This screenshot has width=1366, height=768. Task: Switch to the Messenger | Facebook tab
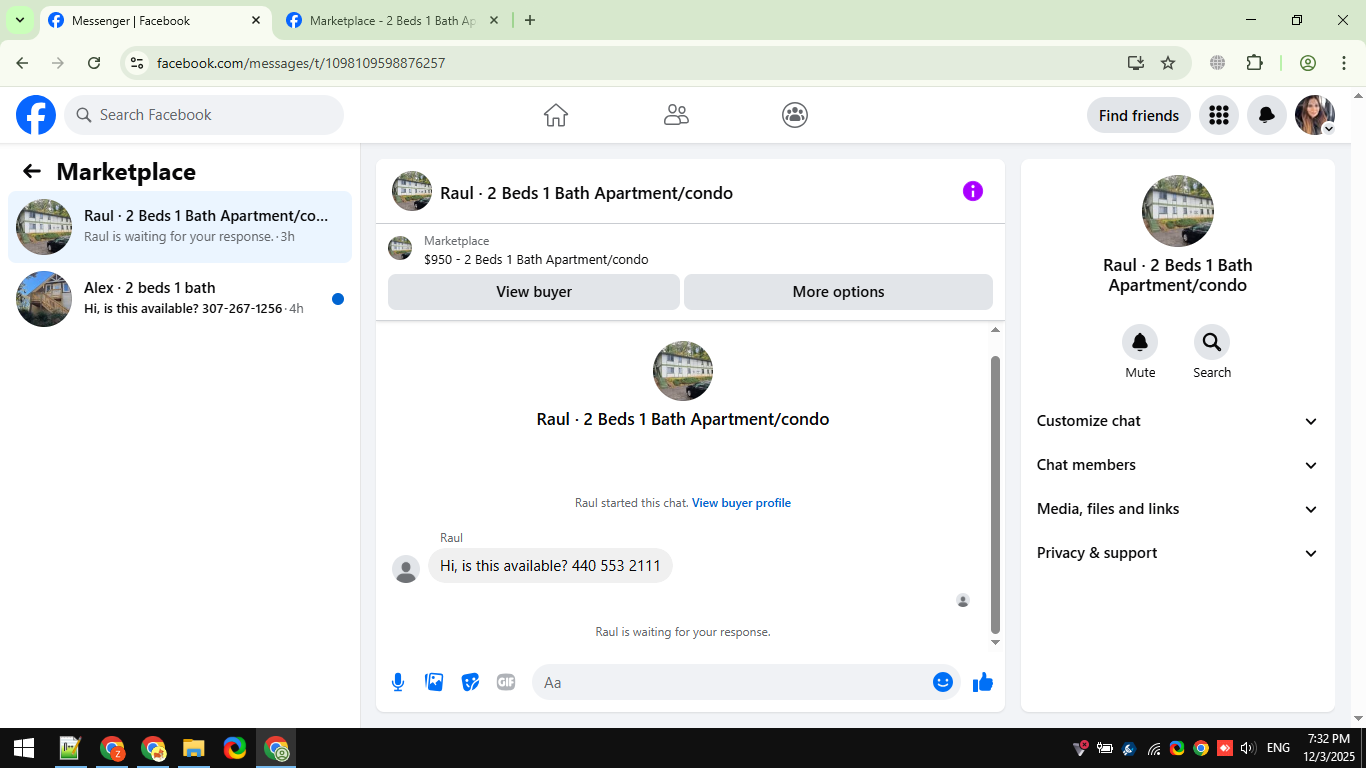point(155,20)
